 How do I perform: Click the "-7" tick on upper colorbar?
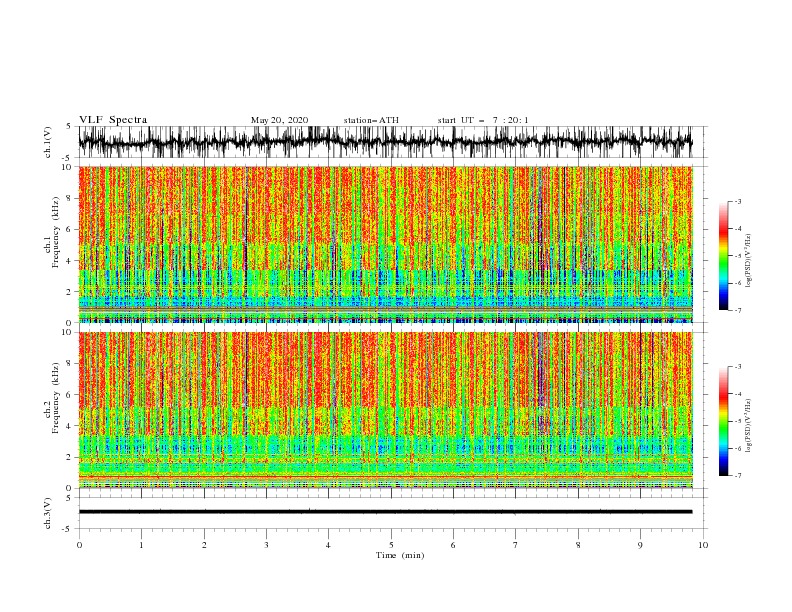click(x=737, y=310)
